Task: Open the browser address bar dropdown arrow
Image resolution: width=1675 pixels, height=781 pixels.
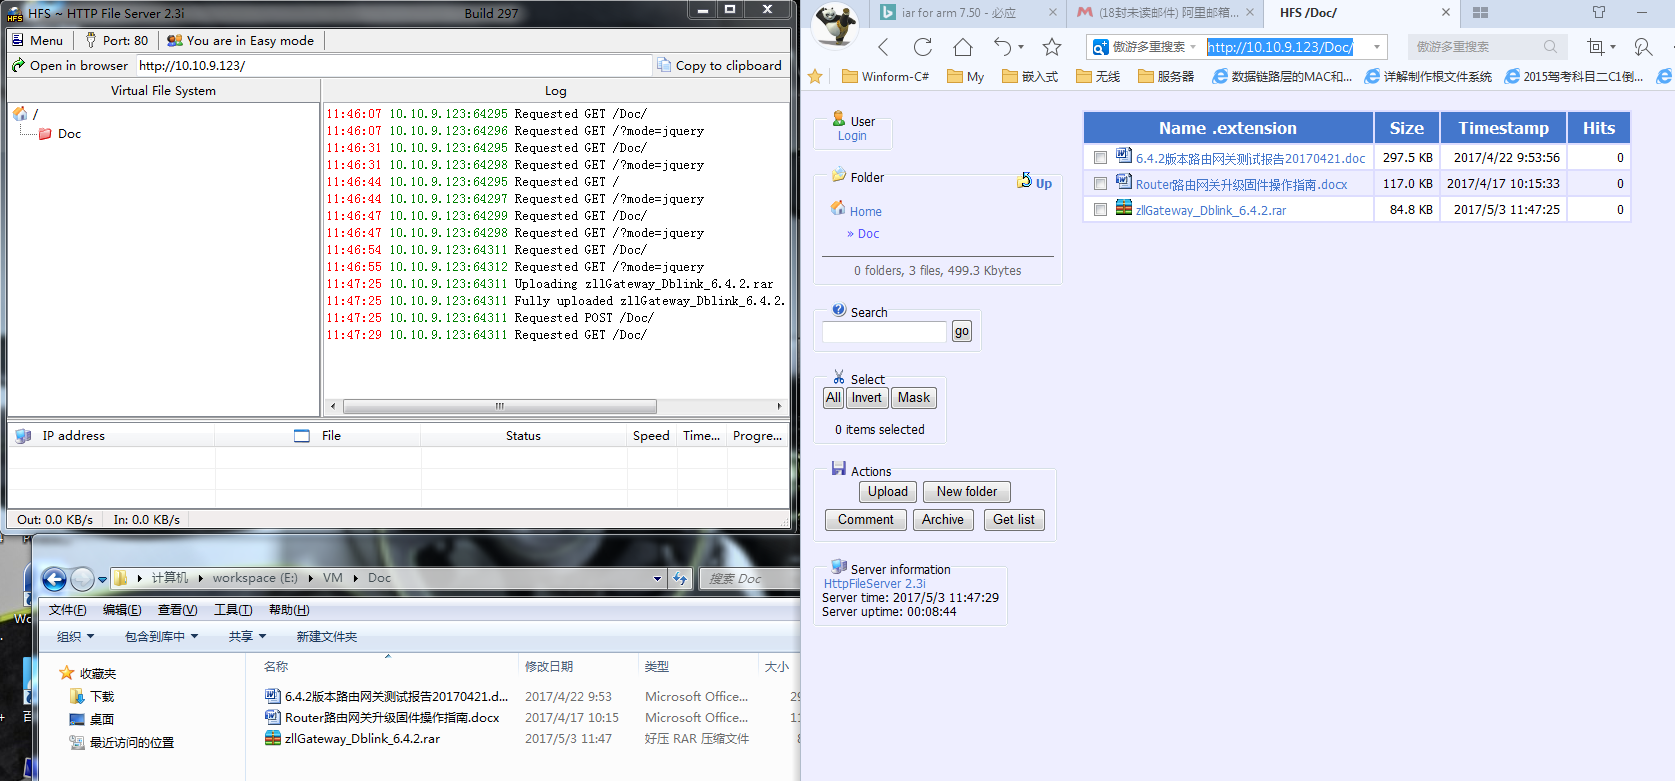Action: pos(1377,47)
